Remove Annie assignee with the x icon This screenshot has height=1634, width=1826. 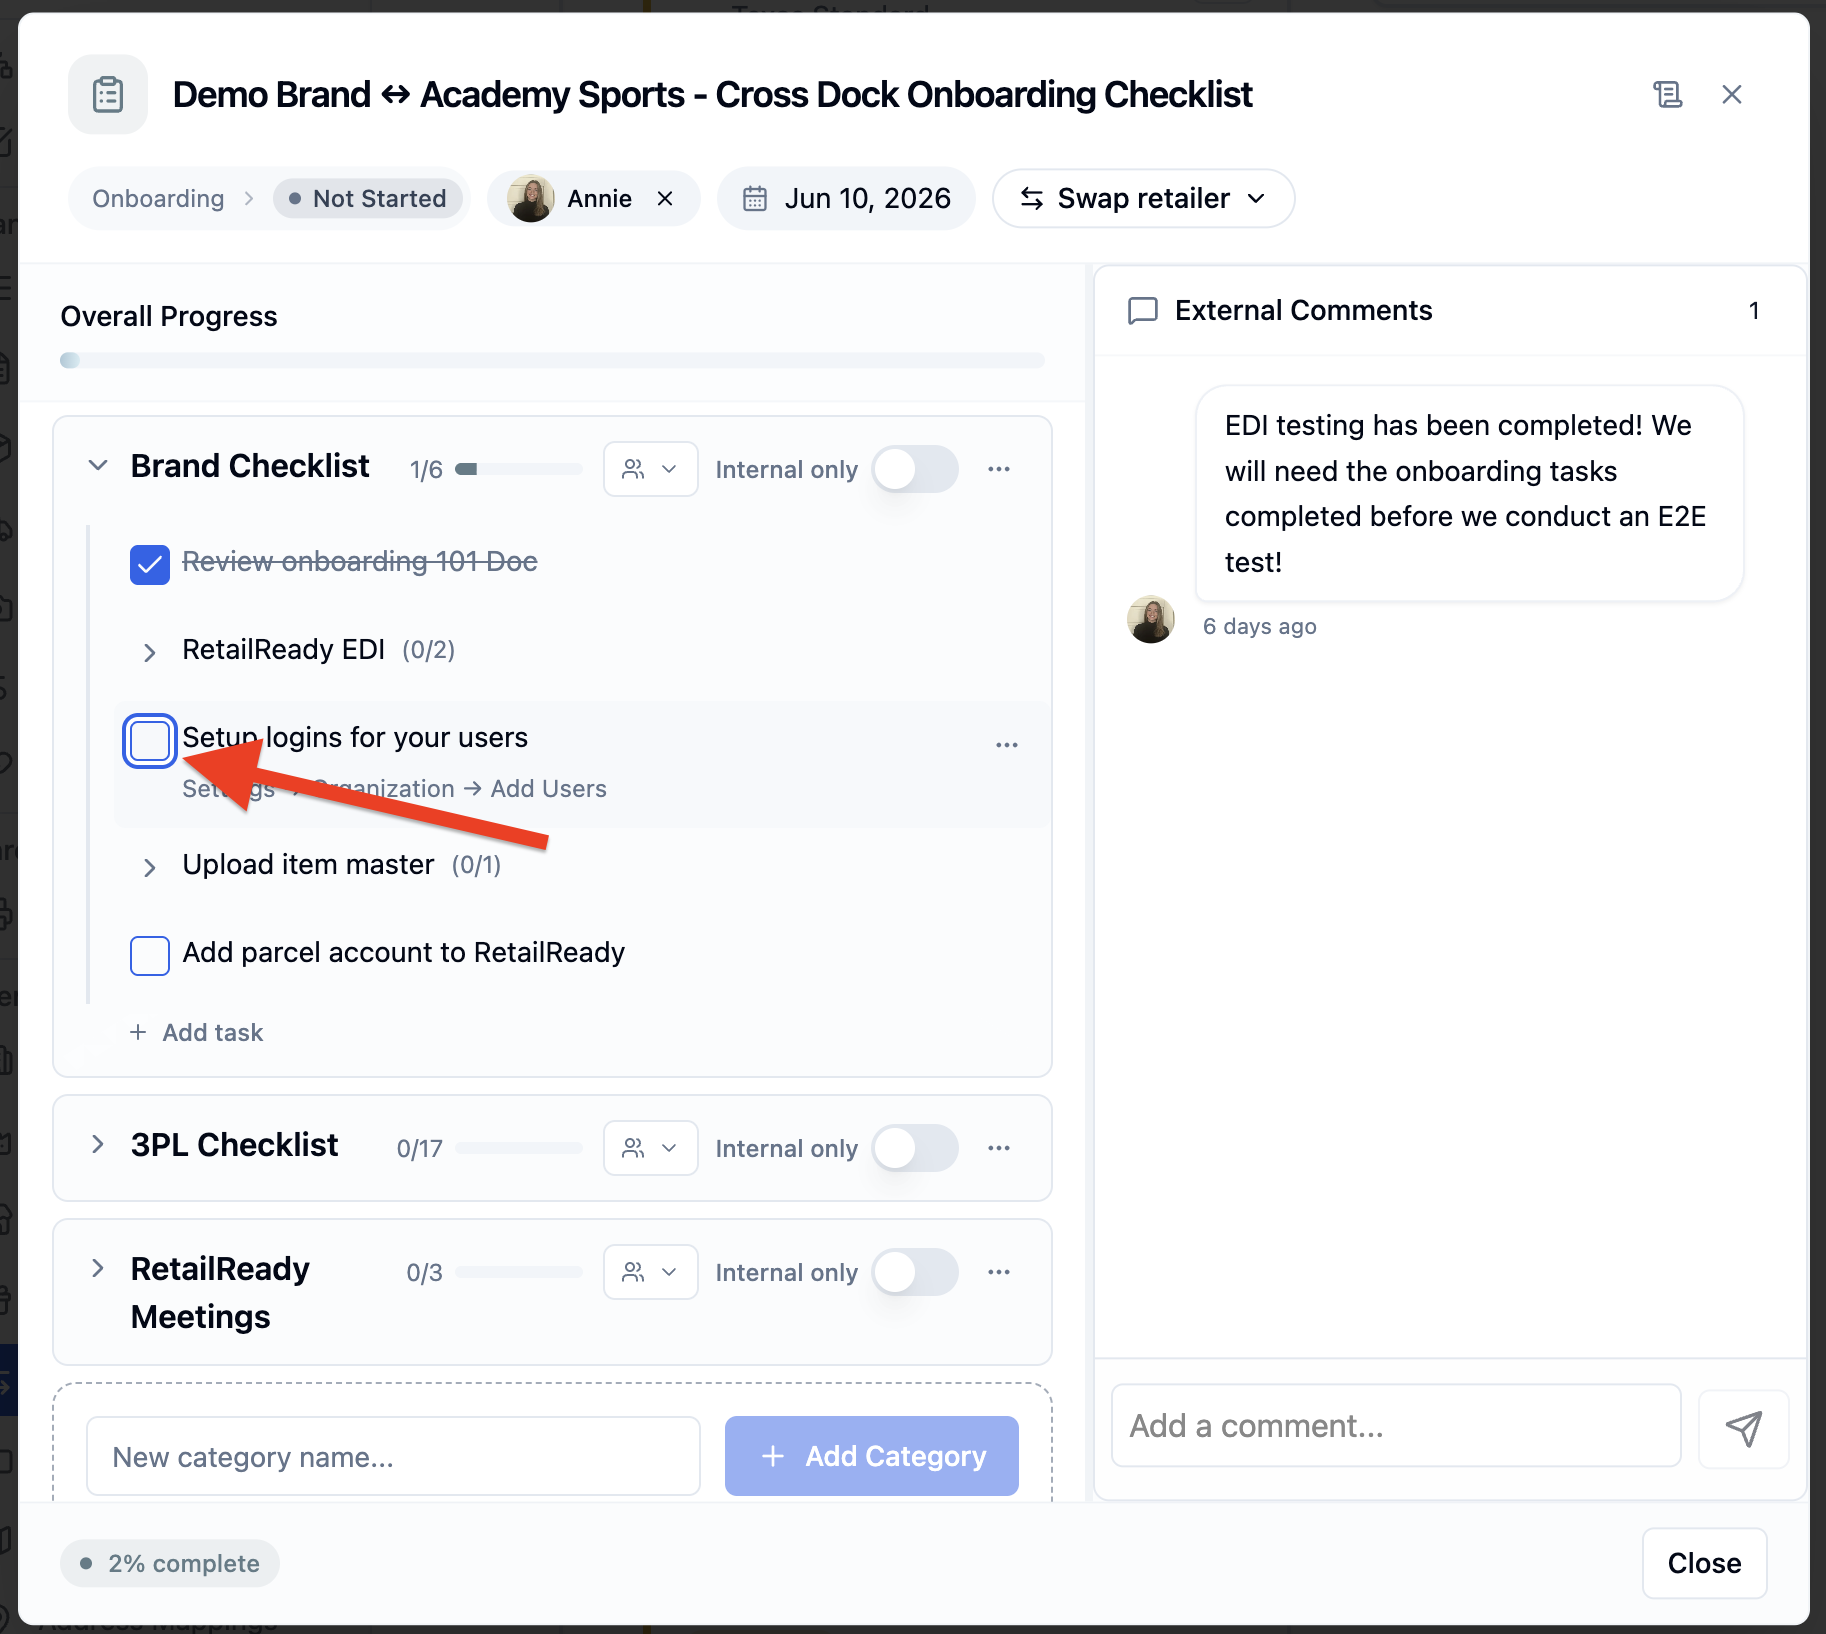point(665,199)
